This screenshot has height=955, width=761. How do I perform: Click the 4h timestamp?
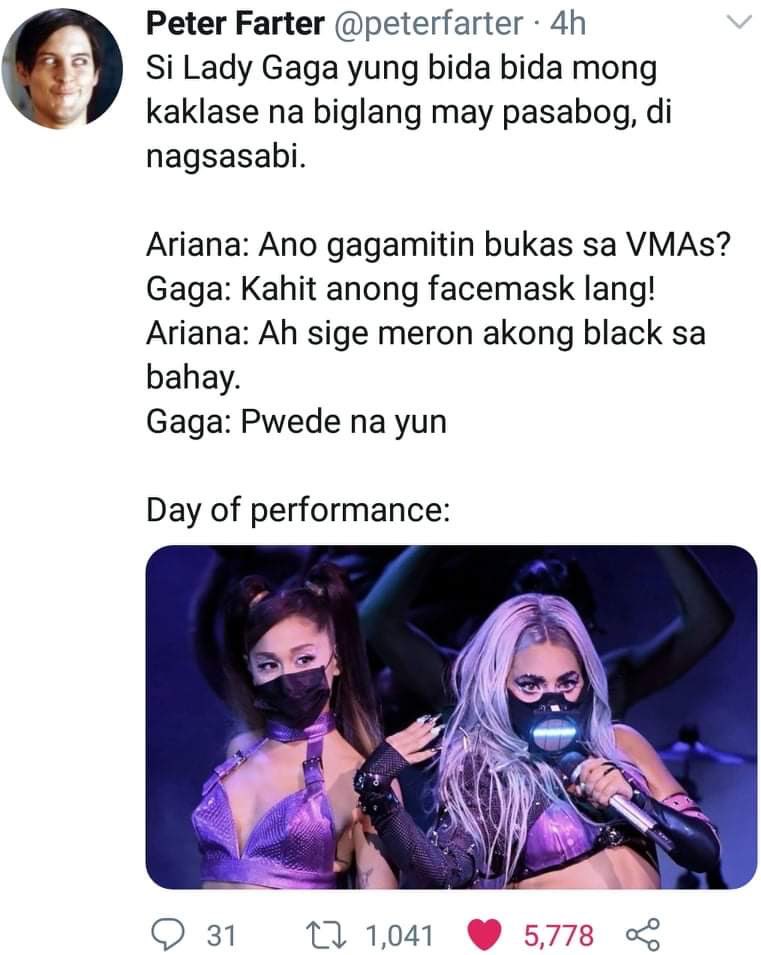[568, 24]
